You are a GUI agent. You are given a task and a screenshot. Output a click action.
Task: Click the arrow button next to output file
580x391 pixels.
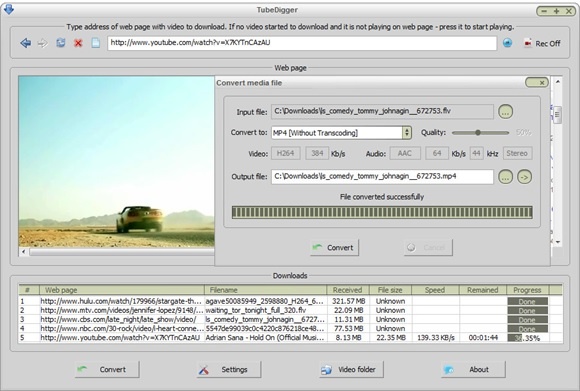525,177
